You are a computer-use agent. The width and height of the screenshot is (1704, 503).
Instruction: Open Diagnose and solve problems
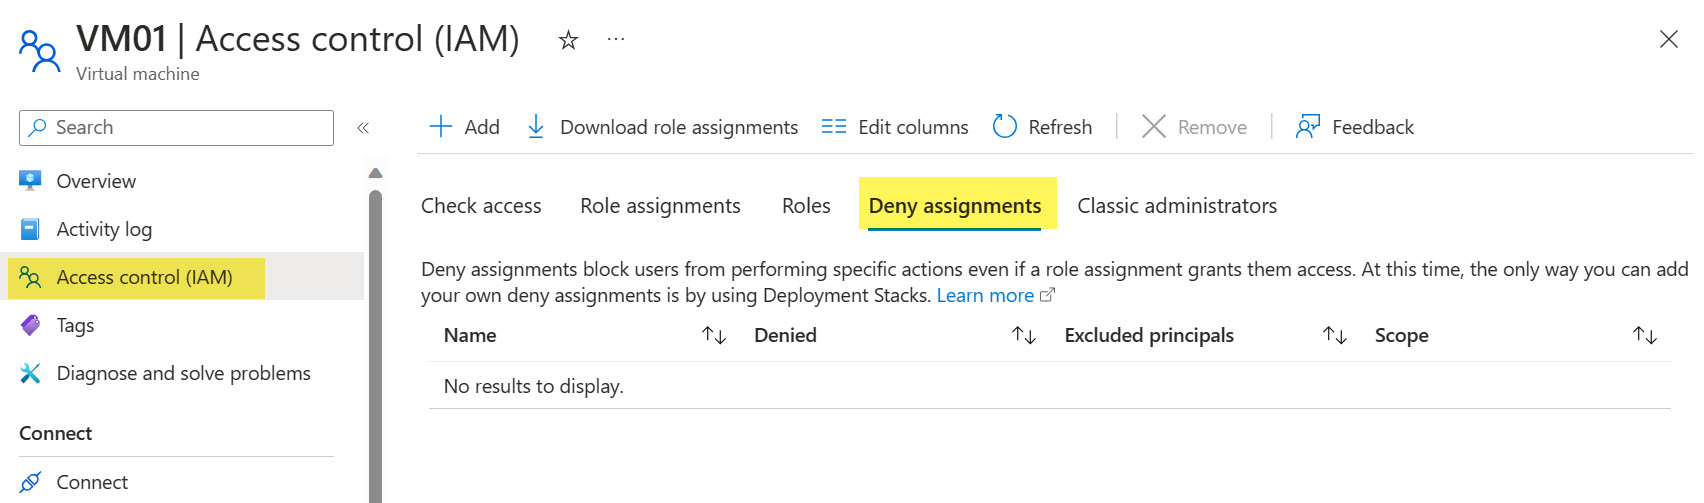coord(183,373)
